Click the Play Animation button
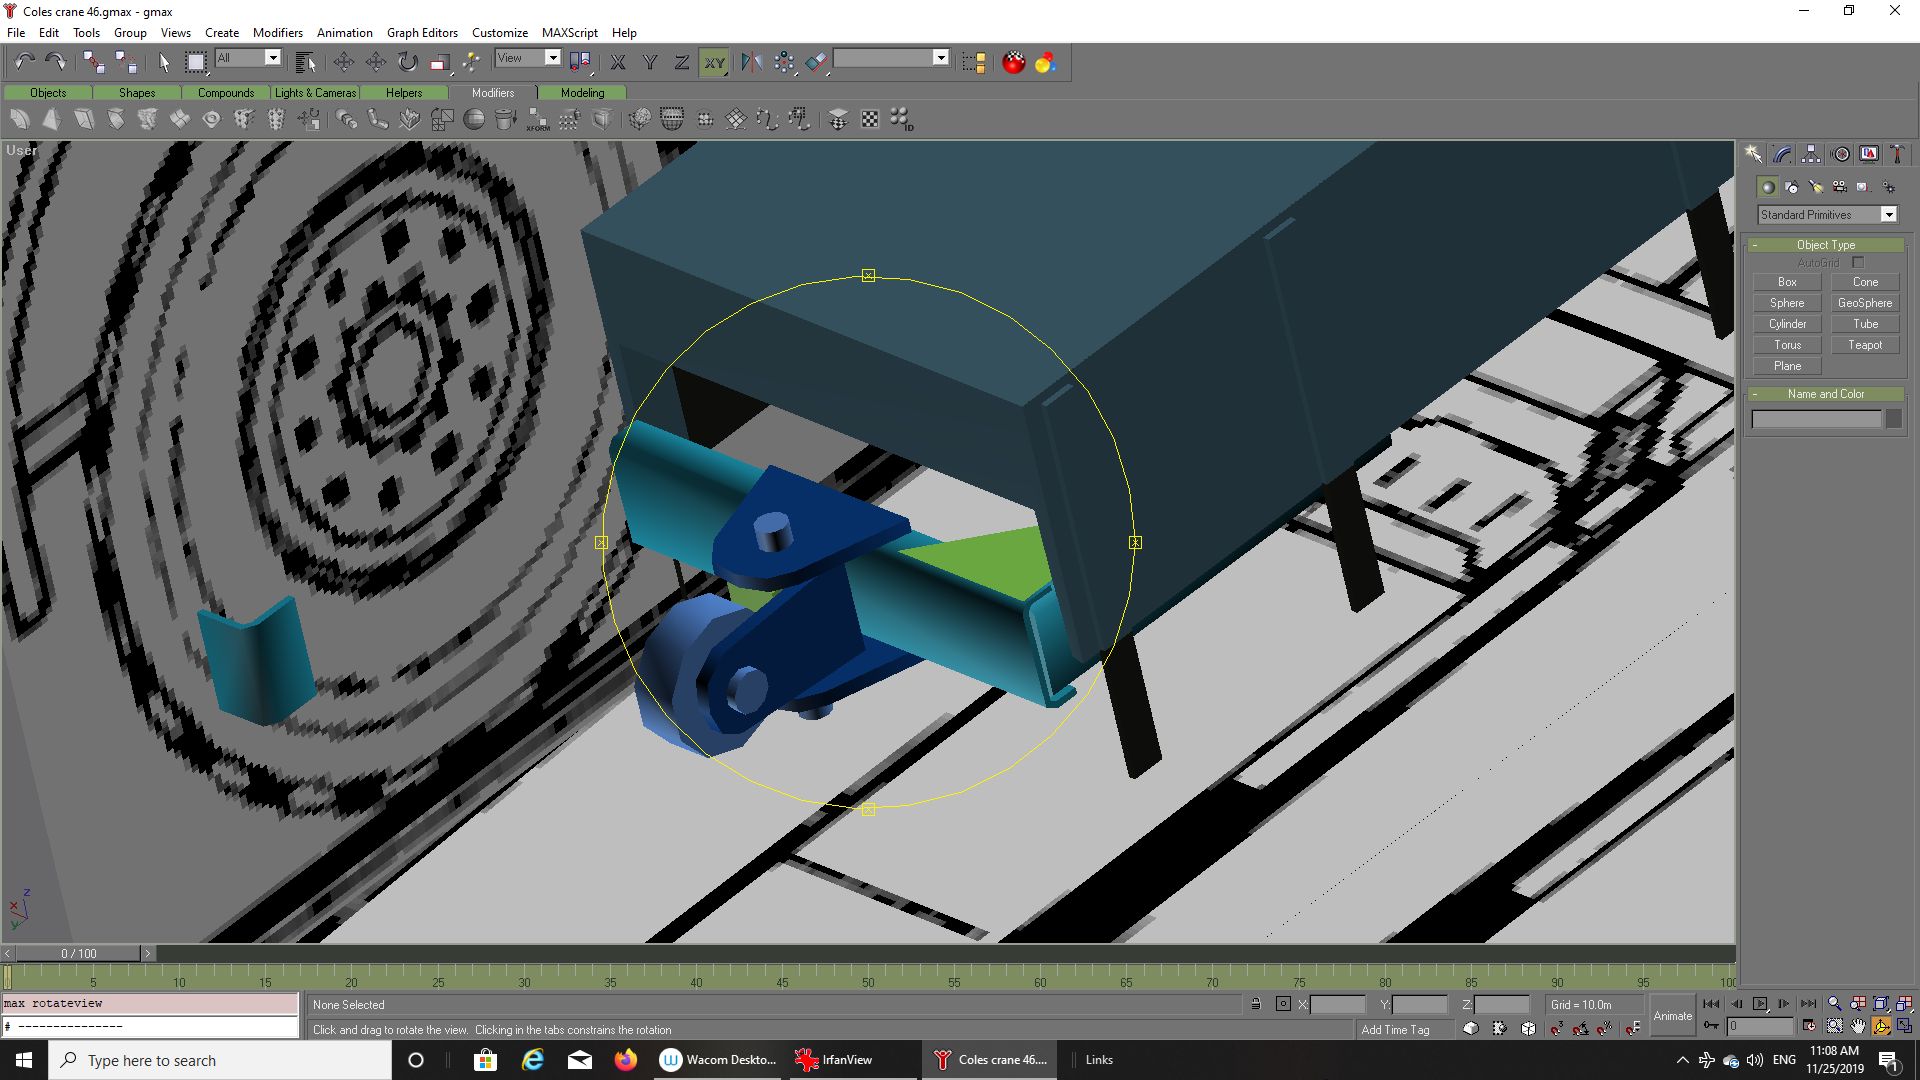 click(x=1760, y=1004)
